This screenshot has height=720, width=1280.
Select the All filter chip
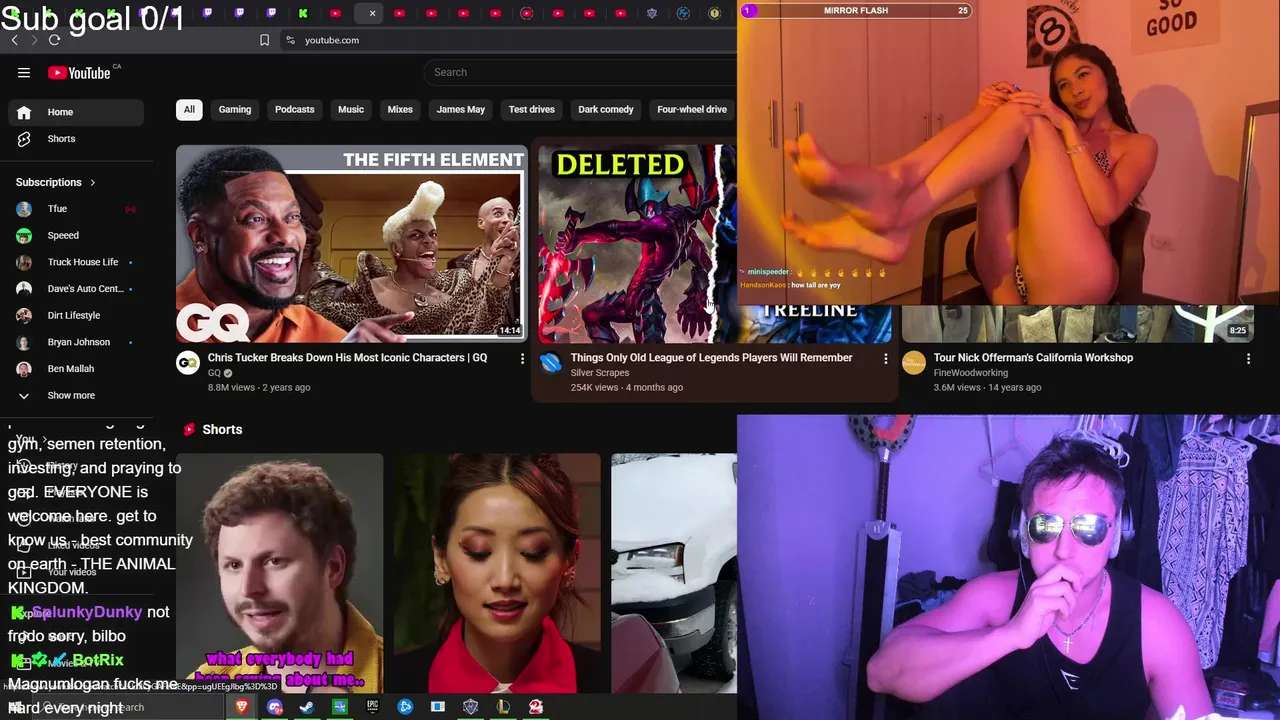pos(189,109)
